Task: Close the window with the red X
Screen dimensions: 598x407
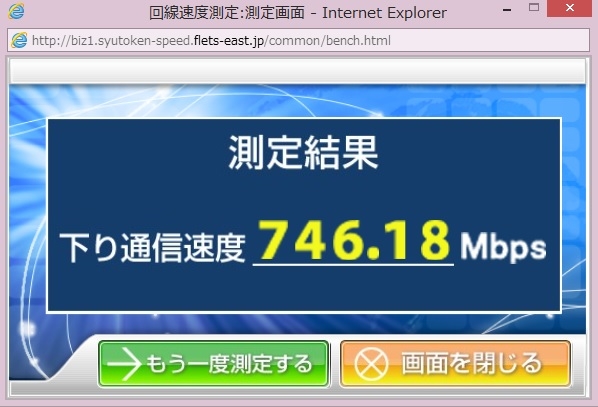Action: (x=569, y=8)
